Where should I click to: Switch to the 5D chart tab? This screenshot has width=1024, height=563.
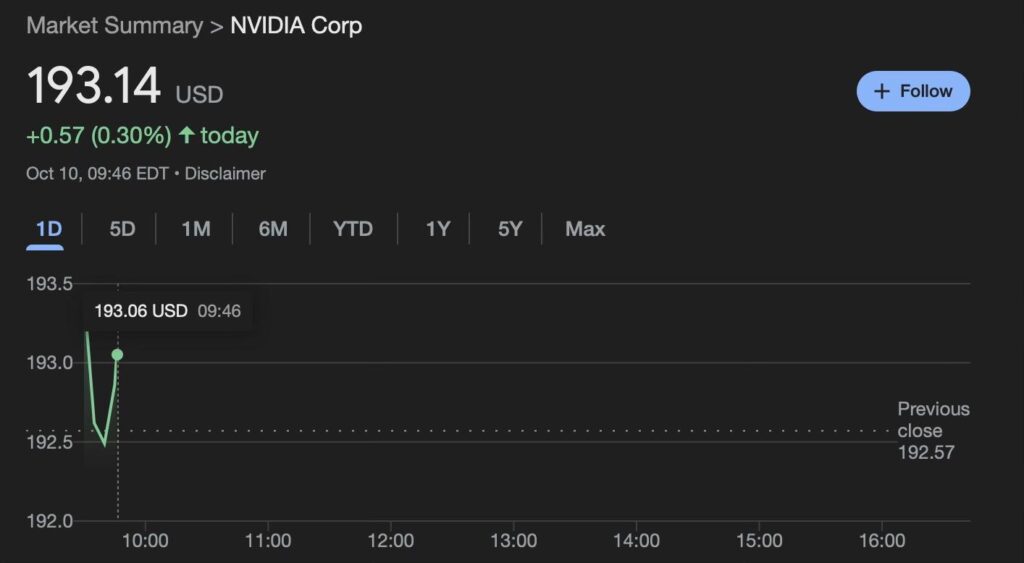click(x=122, y=229)
